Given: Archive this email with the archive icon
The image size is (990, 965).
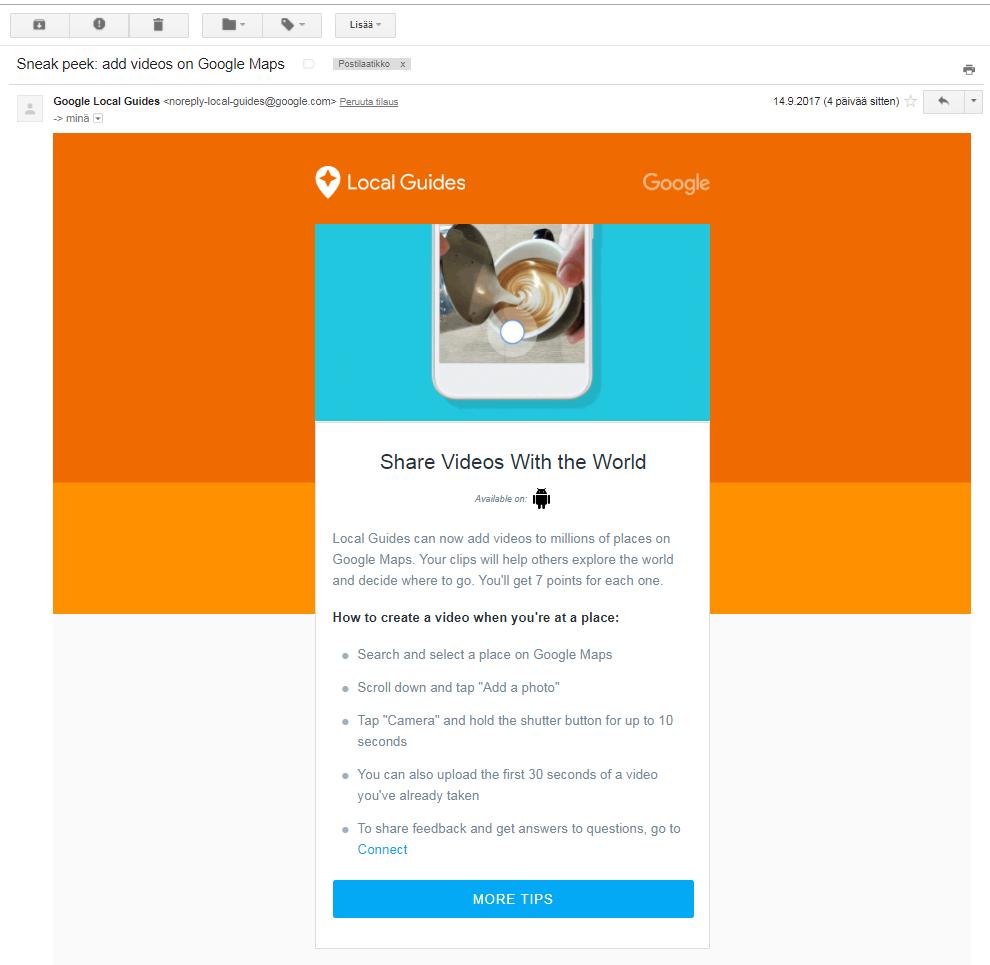Looking at the screenshot, I should pos(39,25).
